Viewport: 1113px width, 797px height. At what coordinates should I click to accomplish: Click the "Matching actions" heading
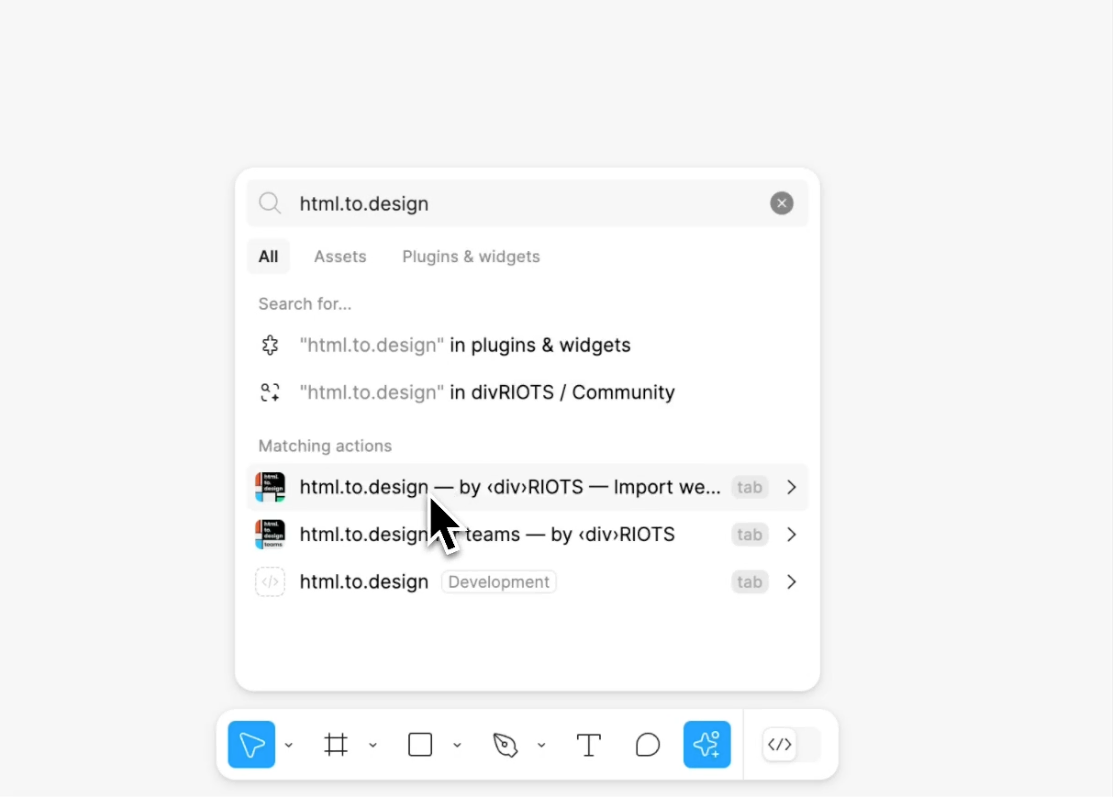pyautogui.click(x=325, y=446)
